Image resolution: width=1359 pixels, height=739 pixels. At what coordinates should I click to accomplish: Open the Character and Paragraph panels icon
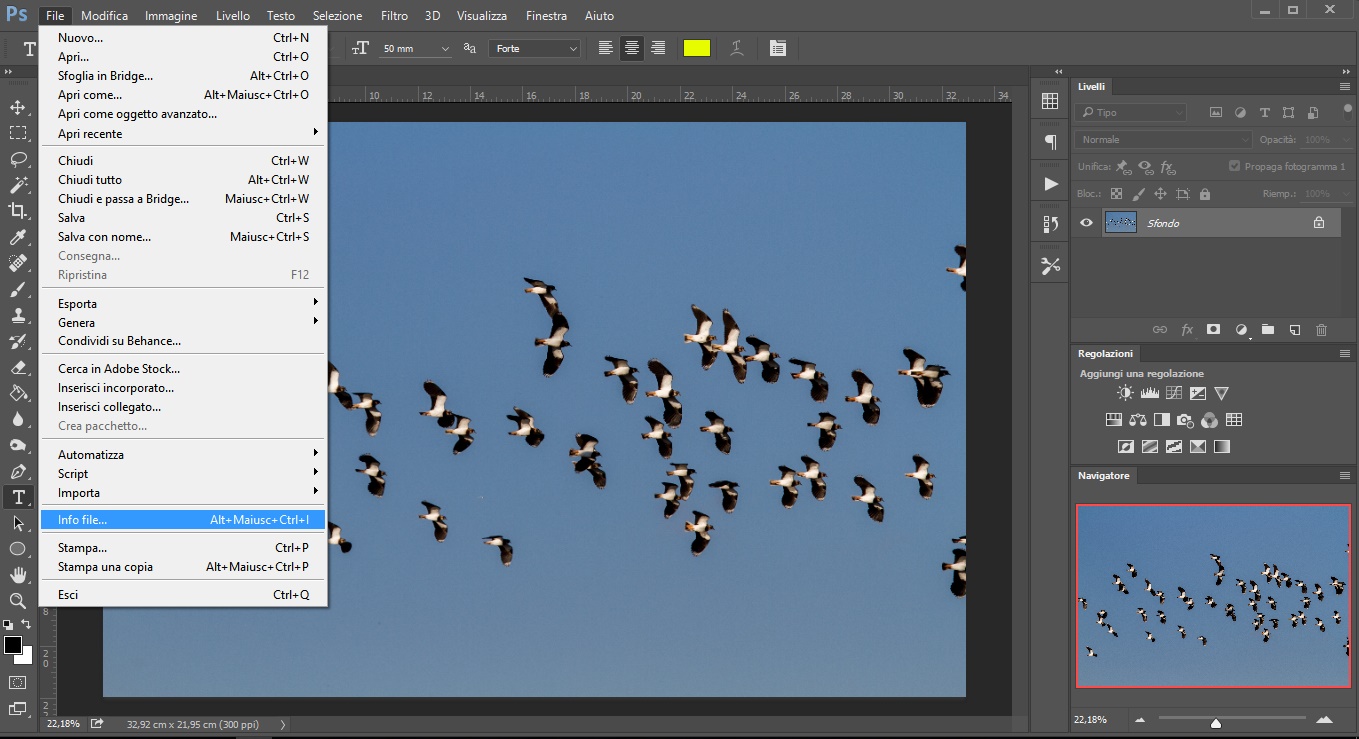778,48
